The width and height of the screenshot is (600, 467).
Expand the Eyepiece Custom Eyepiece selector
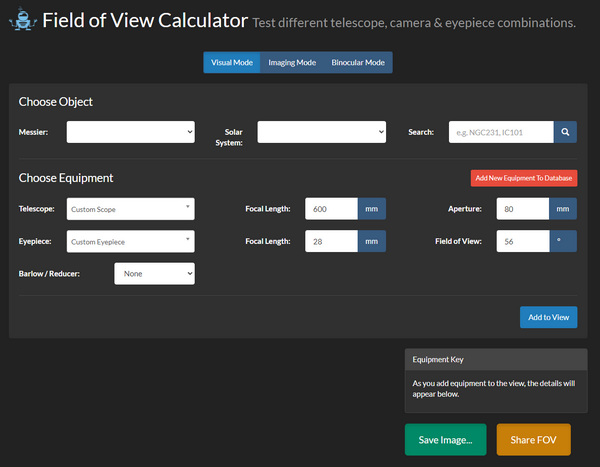[x=130, y=241]
